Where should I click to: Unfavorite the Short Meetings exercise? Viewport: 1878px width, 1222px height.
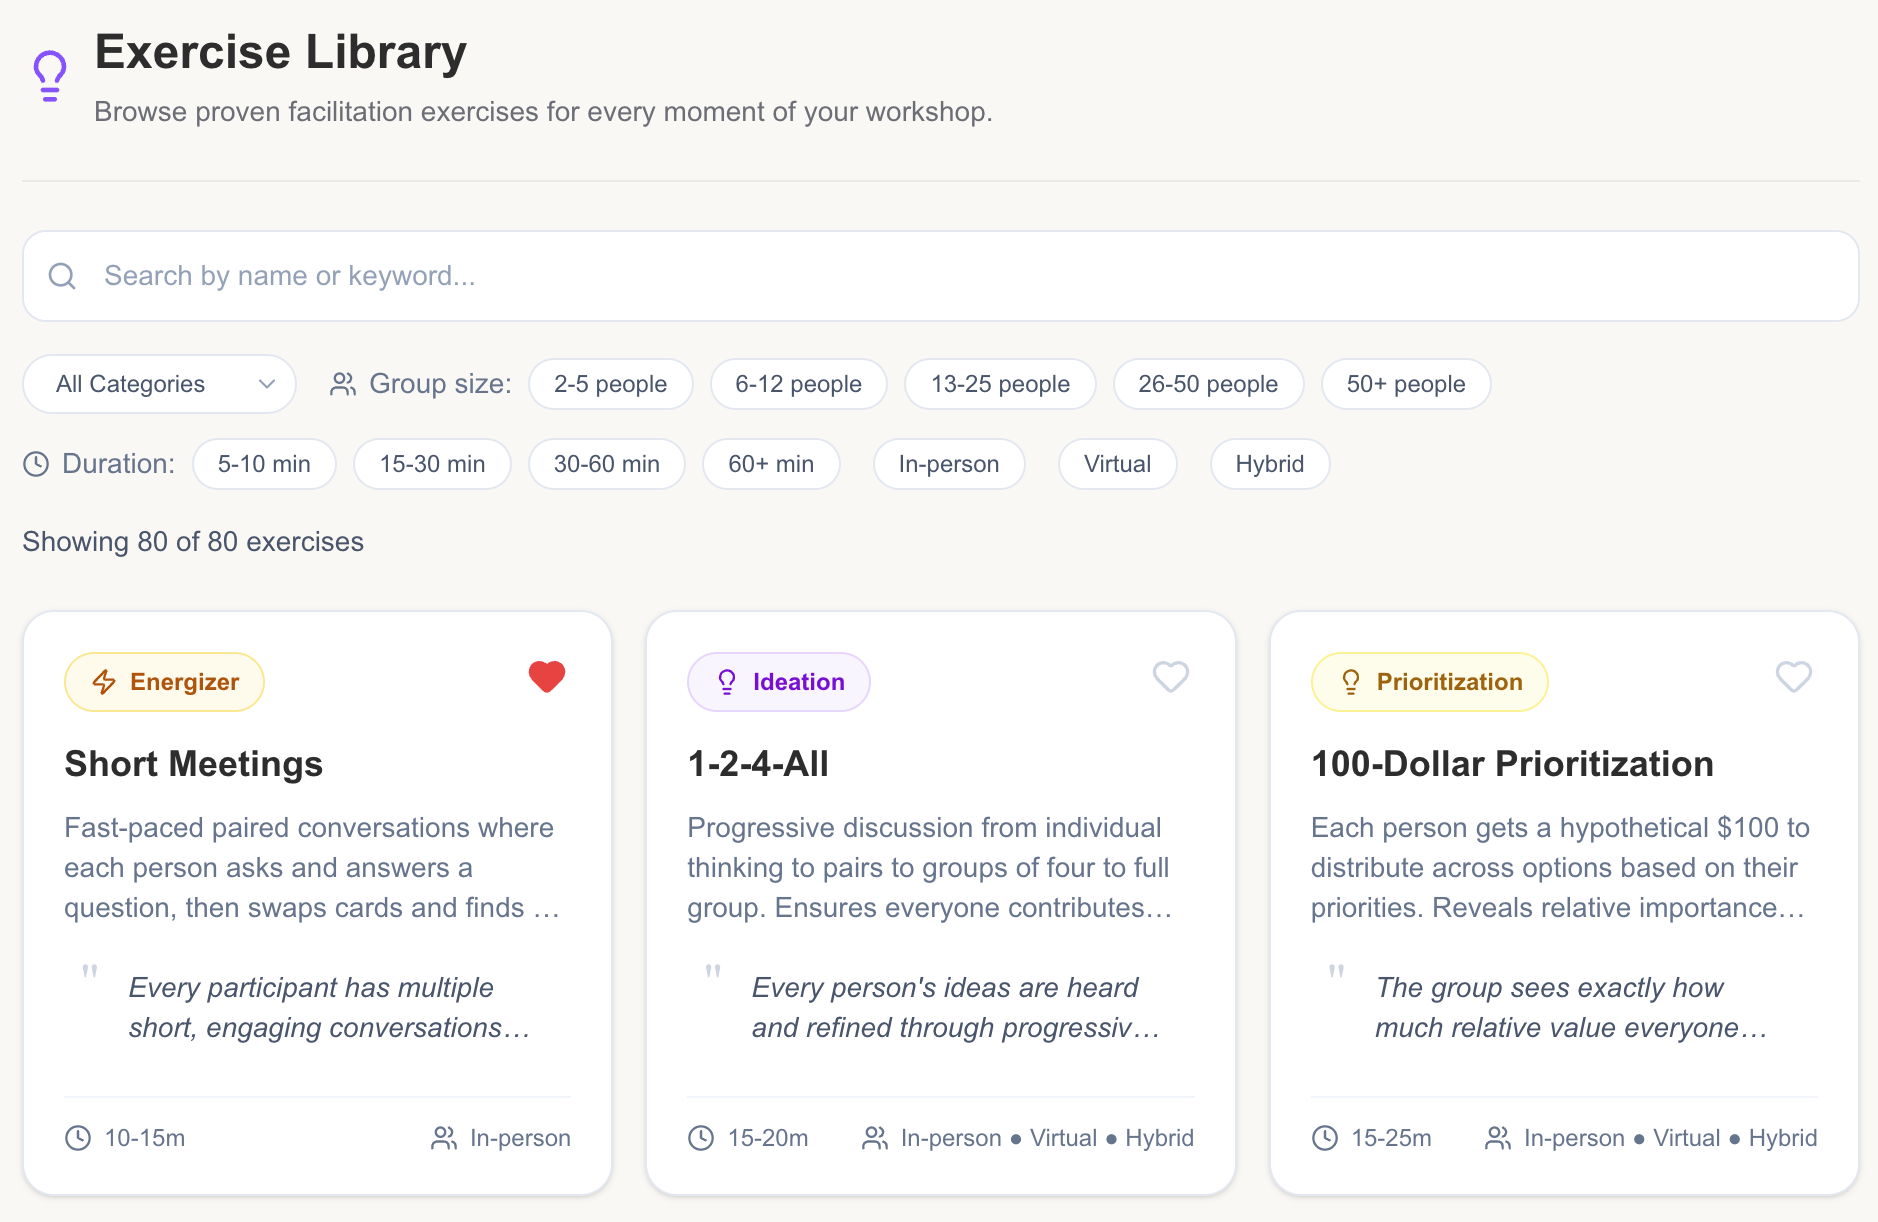(546, 677)
